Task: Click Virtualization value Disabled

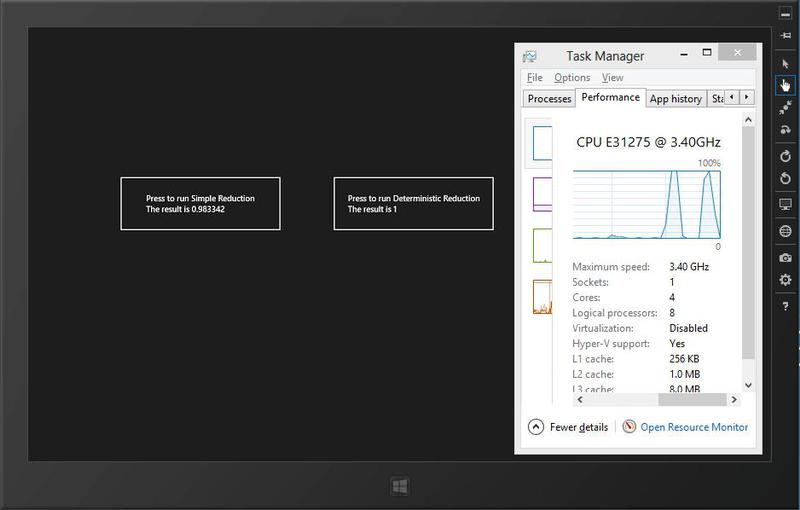Action: tap(688, 328)
